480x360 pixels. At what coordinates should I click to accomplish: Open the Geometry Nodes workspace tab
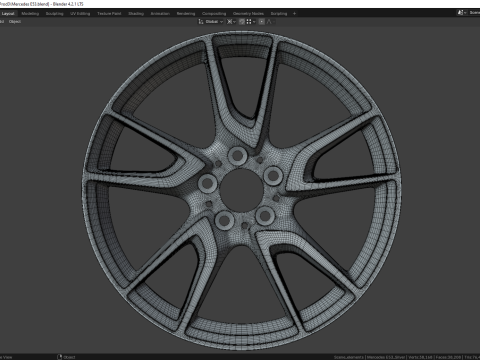(248, 14)
